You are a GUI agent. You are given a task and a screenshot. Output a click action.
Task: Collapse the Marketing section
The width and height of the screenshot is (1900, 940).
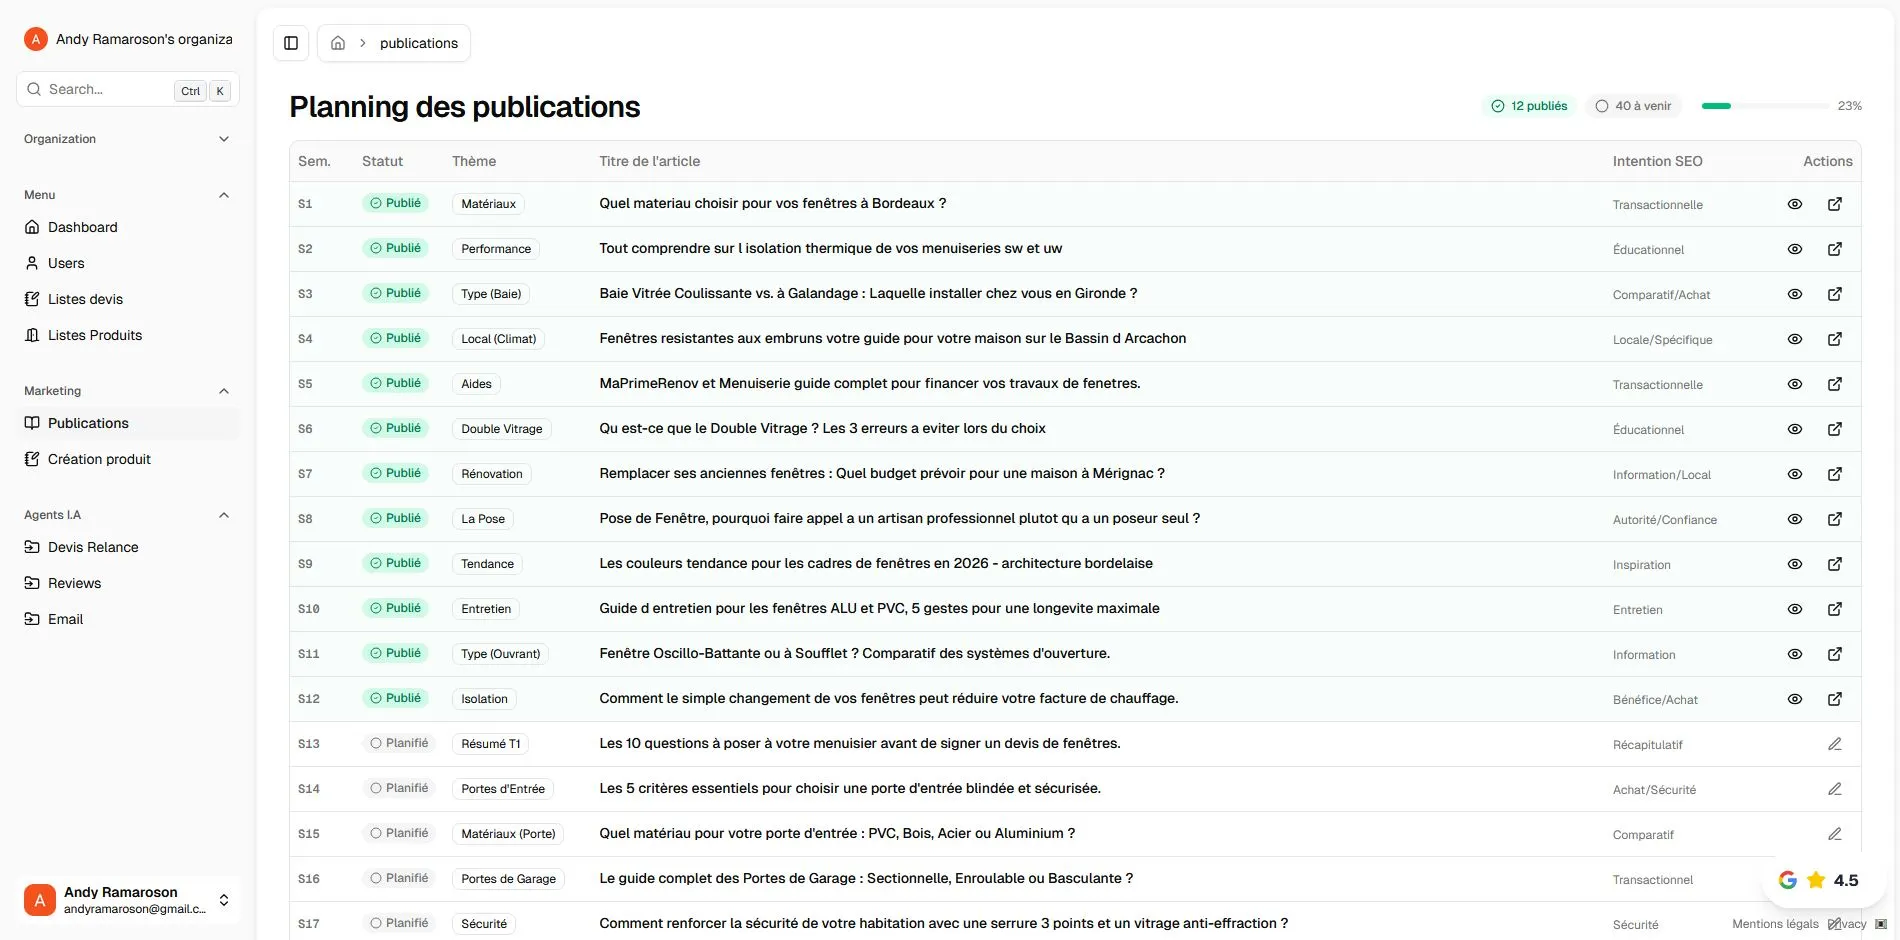(x=224, y=391)
